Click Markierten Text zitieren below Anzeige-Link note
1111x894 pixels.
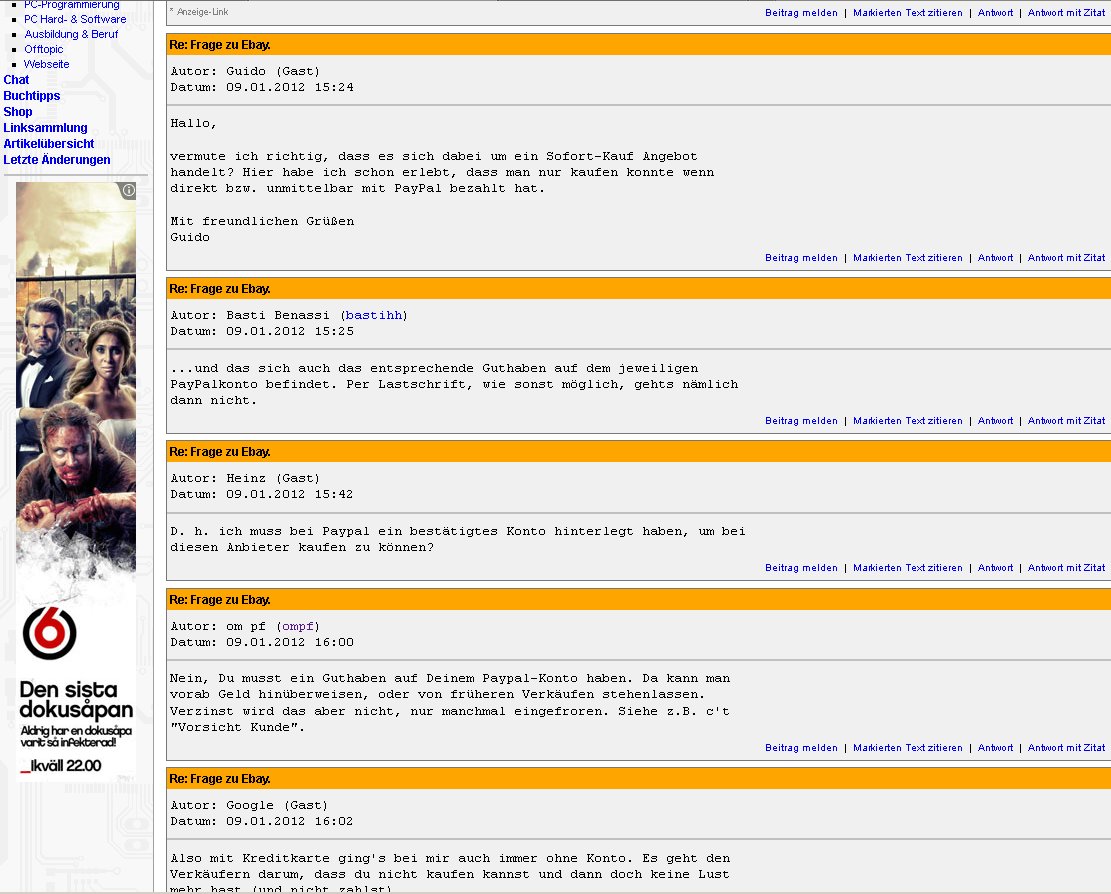(x=908, y=13)
